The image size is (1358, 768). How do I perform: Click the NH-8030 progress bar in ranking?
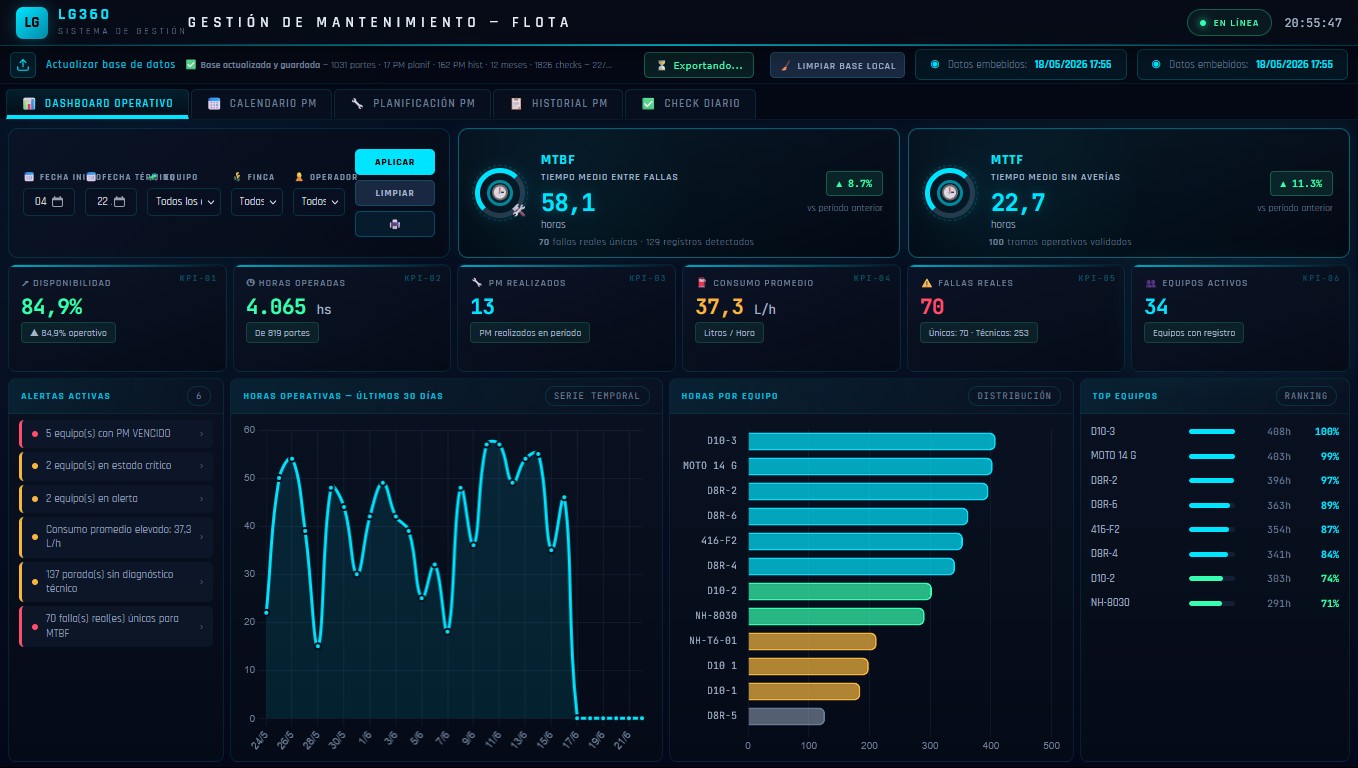click(x=1212, y=603)
